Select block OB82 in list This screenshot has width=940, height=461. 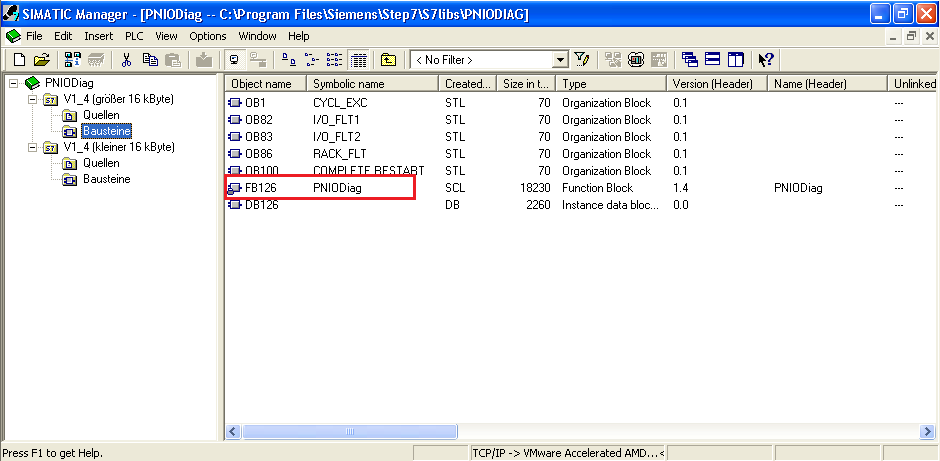(x=258, y=120)
